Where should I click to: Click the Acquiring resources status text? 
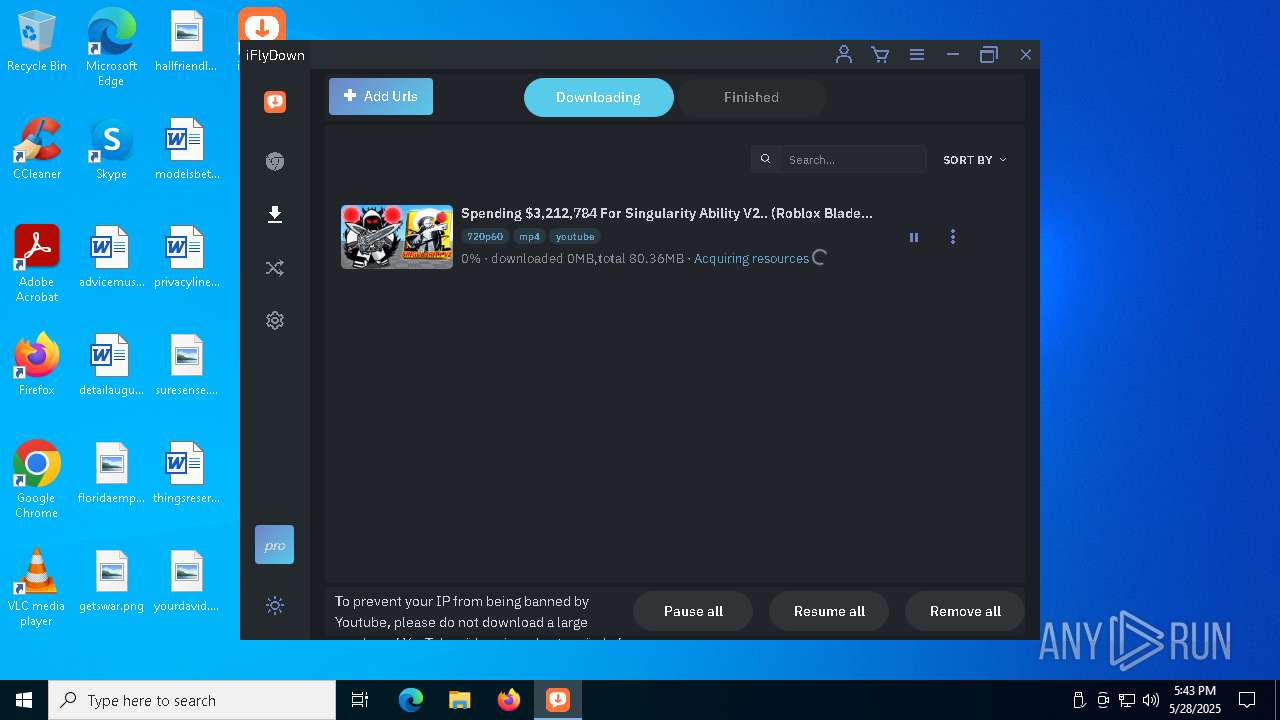[x=751, y=258]
